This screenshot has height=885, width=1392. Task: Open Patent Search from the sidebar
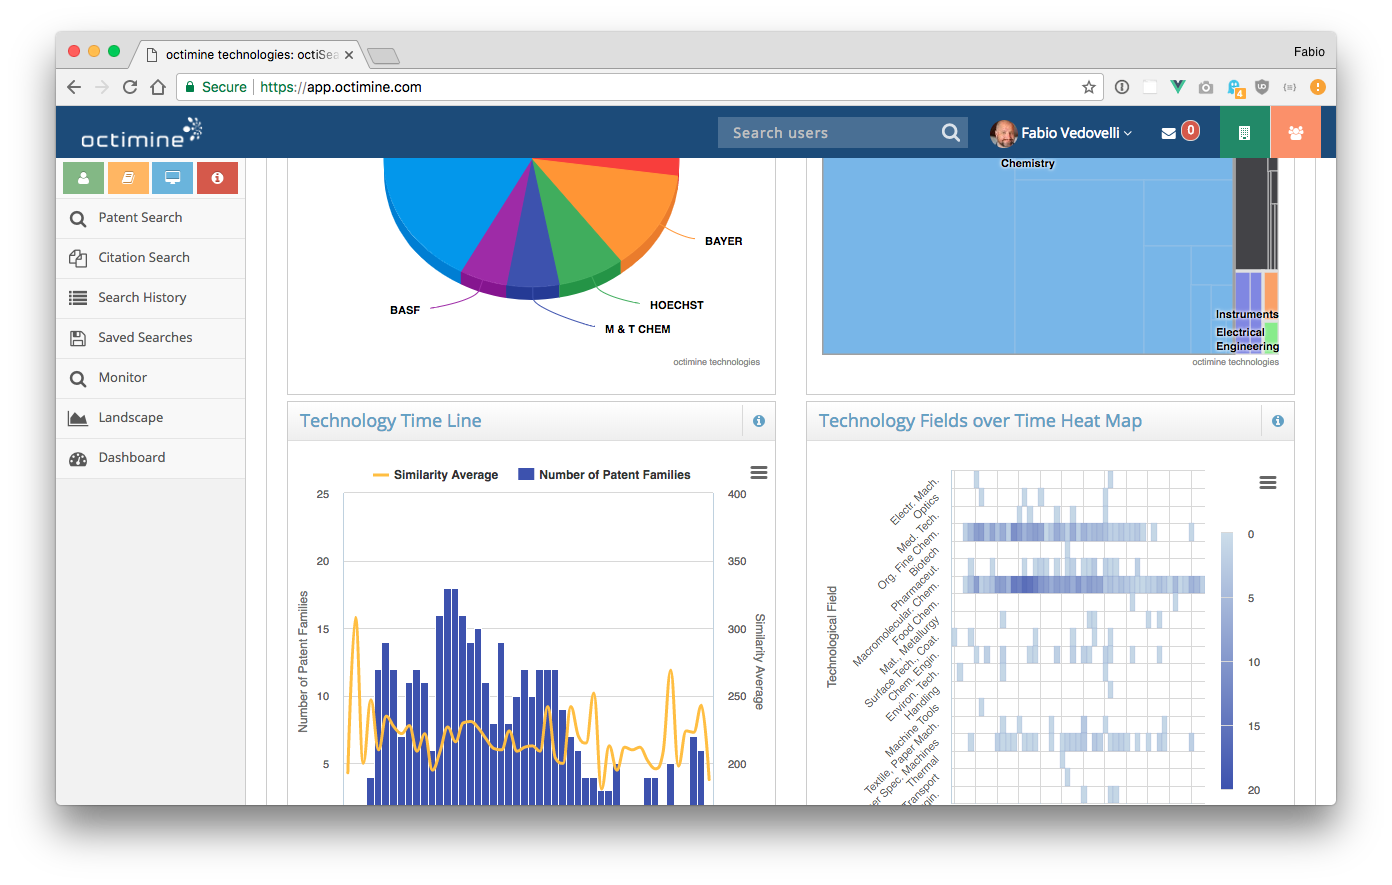[151, 218]
